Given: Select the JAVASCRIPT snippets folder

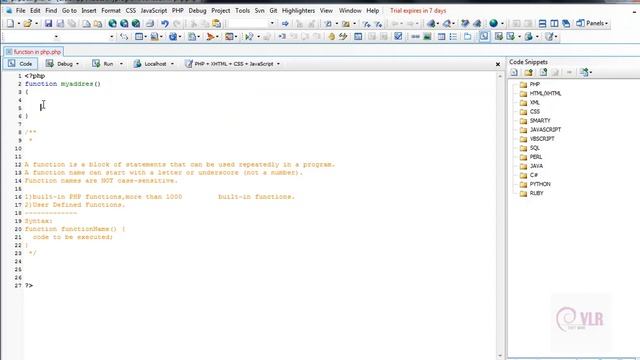Looking at the screenshot, I should click(x=540, y=130).
